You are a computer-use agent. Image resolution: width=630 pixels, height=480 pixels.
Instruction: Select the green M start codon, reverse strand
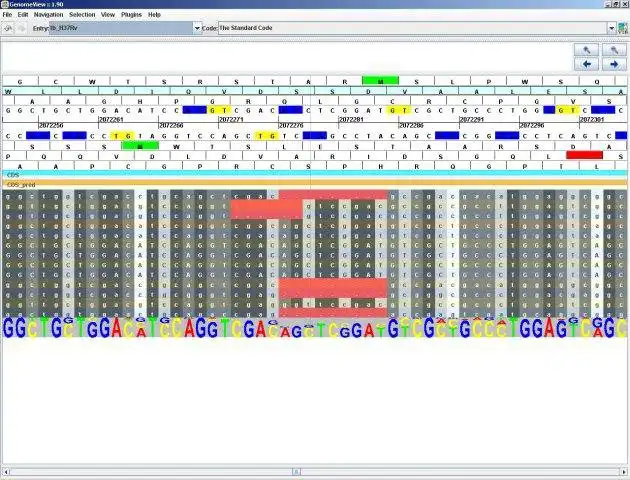tap(140, 146)
